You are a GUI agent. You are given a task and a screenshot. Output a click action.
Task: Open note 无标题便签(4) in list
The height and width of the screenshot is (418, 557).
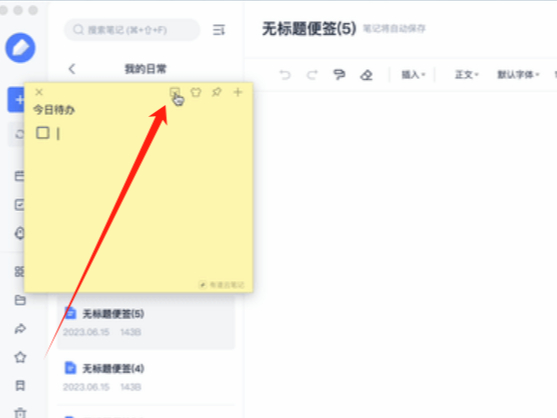pyautogui.click(x=146, y=377)
